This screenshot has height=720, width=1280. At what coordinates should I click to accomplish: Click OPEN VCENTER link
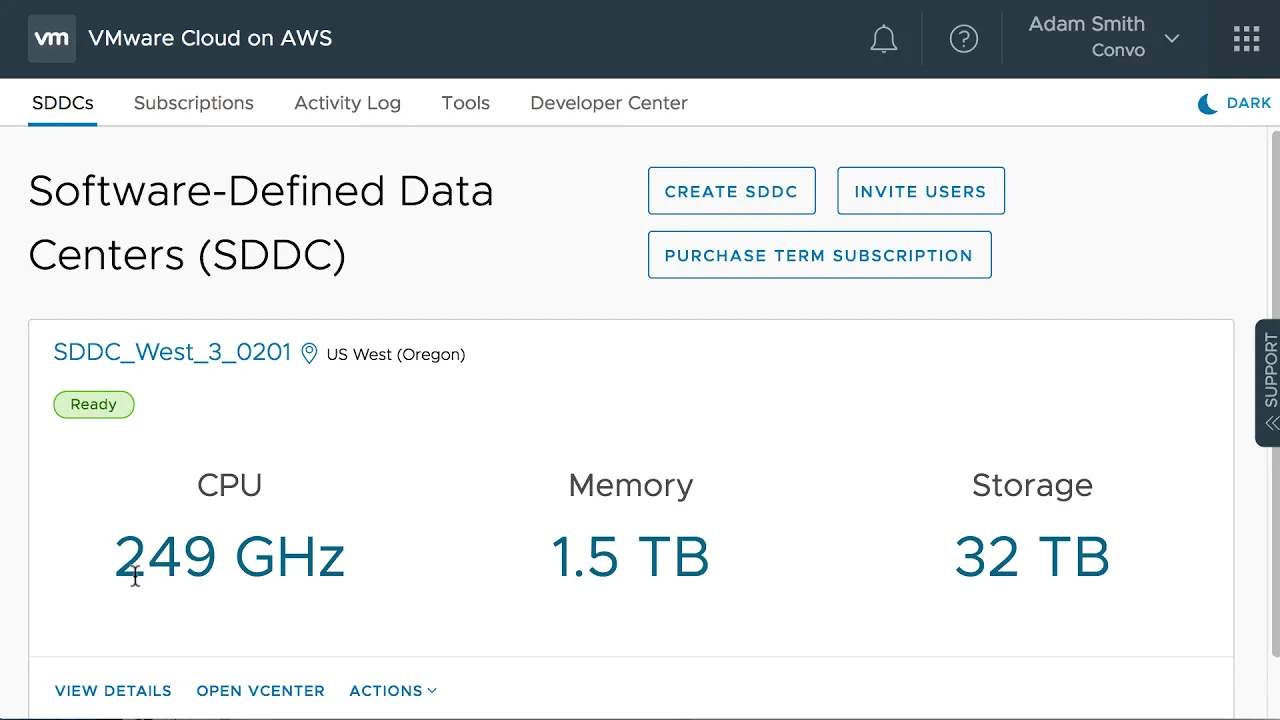(x=260, y=691)
